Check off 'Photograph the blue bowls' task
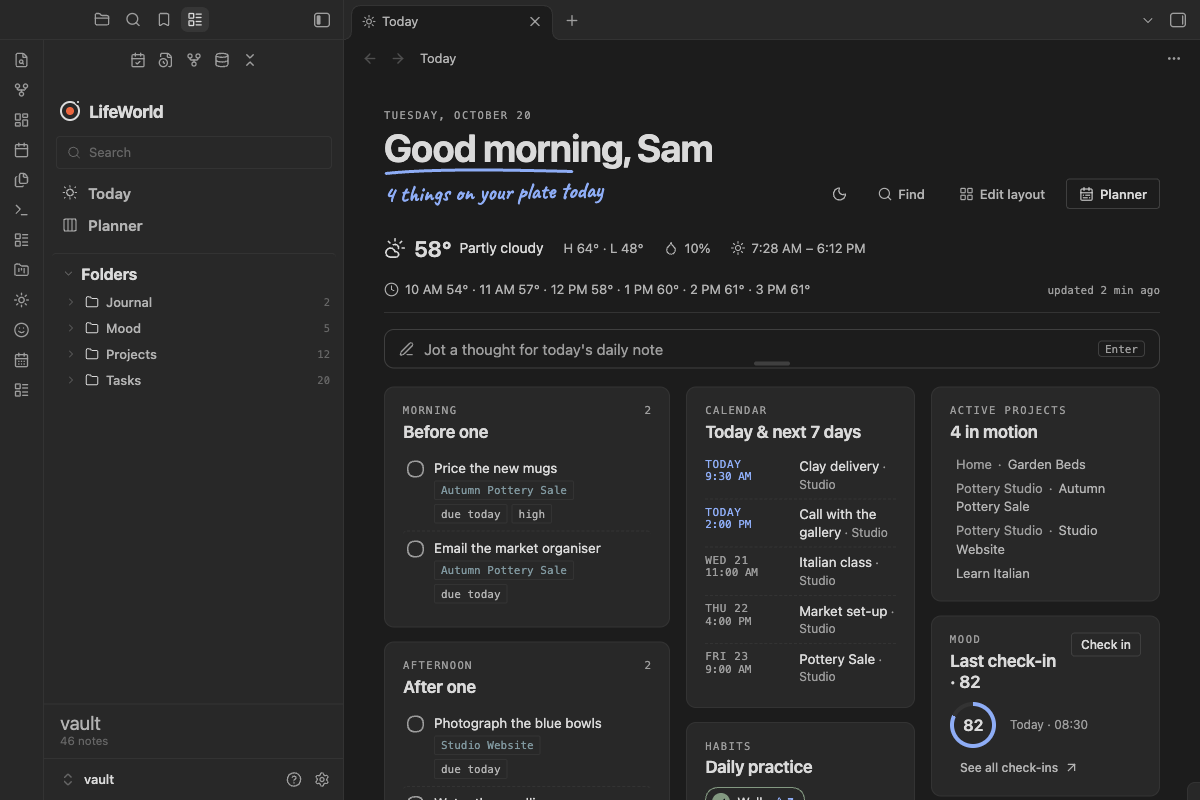Viewport: 1200px width, 800px height. [415, 724]
